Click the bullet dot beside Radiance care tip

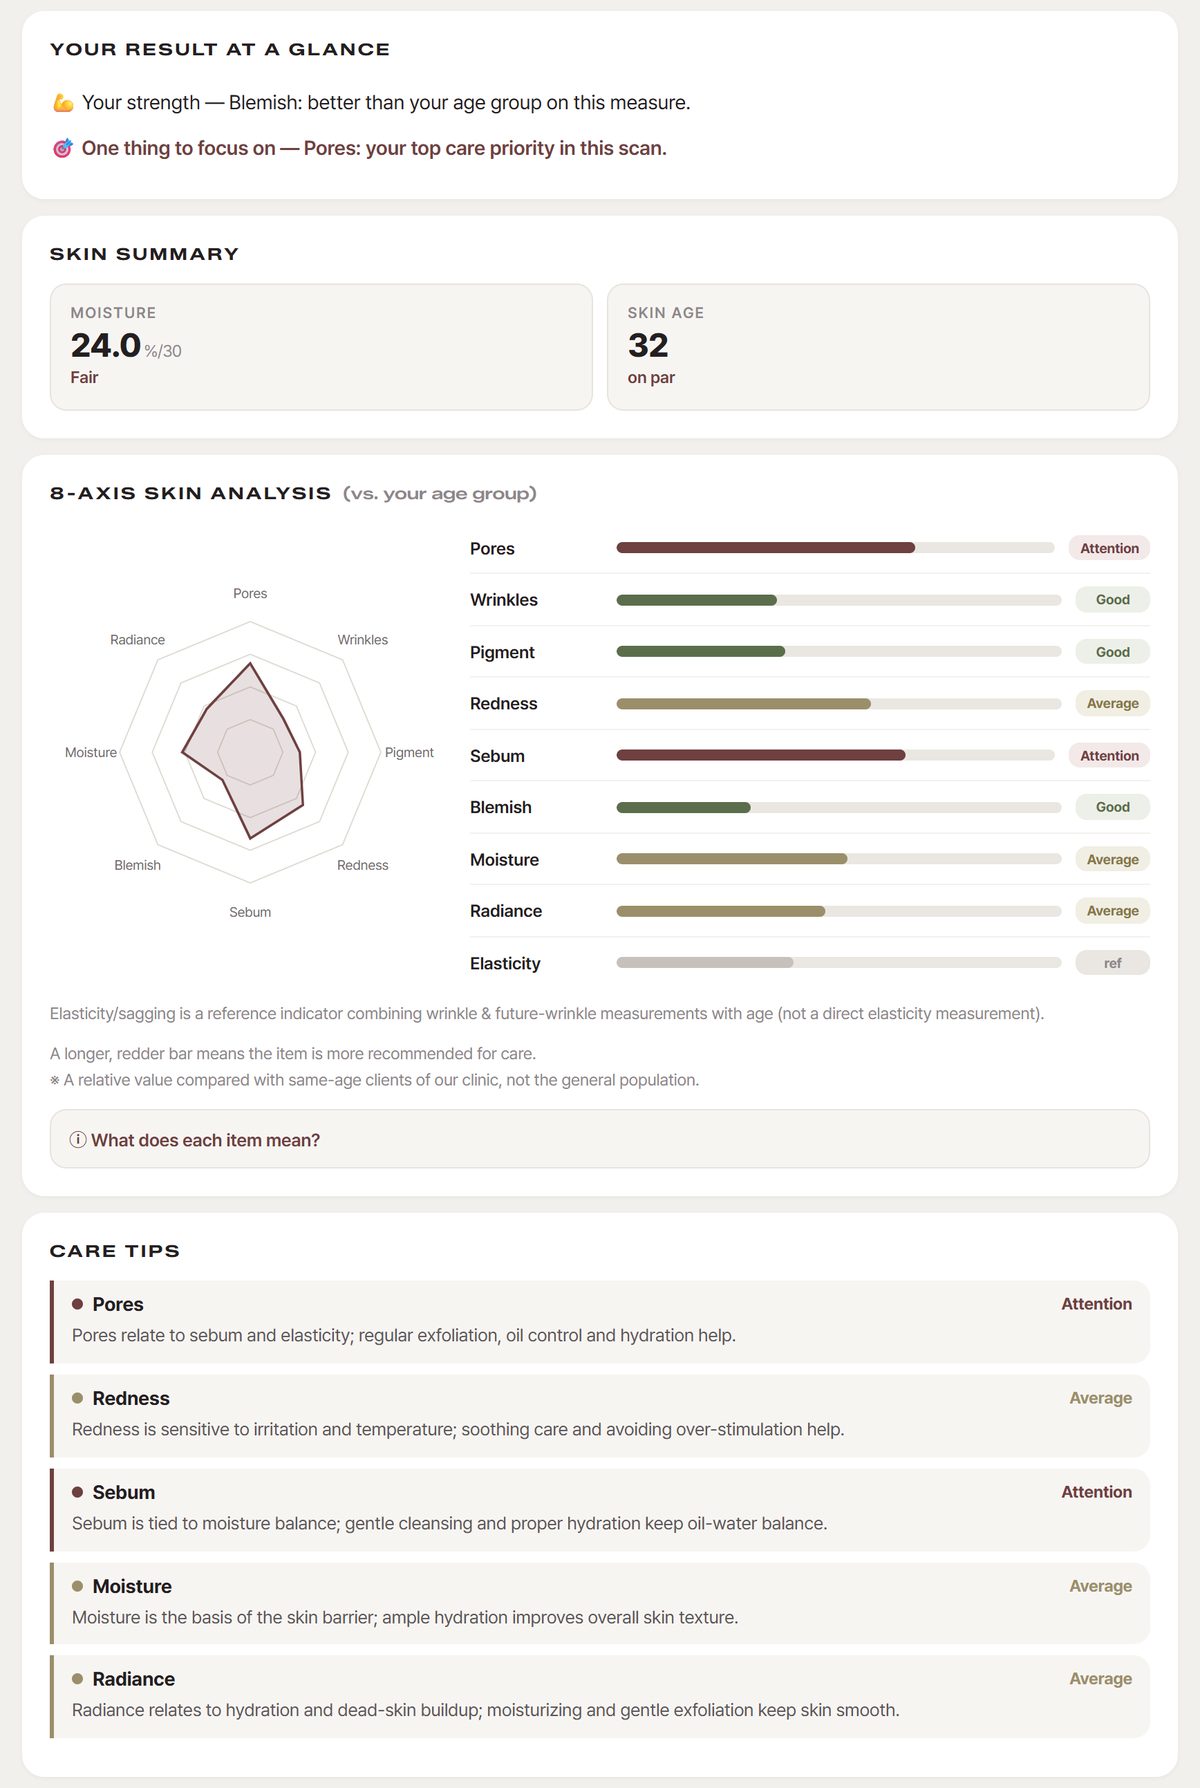click(x=77, y=1679)
